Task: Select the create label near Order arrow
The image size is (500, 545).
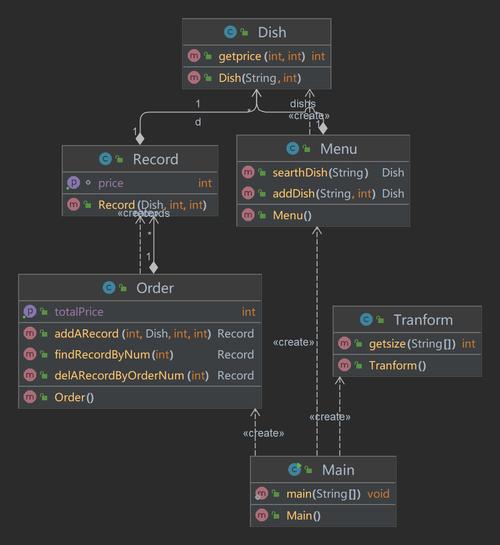Action: (x=263, y=433)
